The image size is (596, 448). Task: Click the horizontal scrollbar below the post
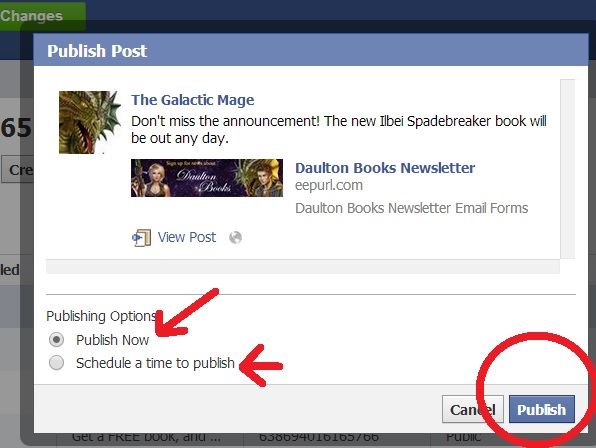click(x=303, y=266)
